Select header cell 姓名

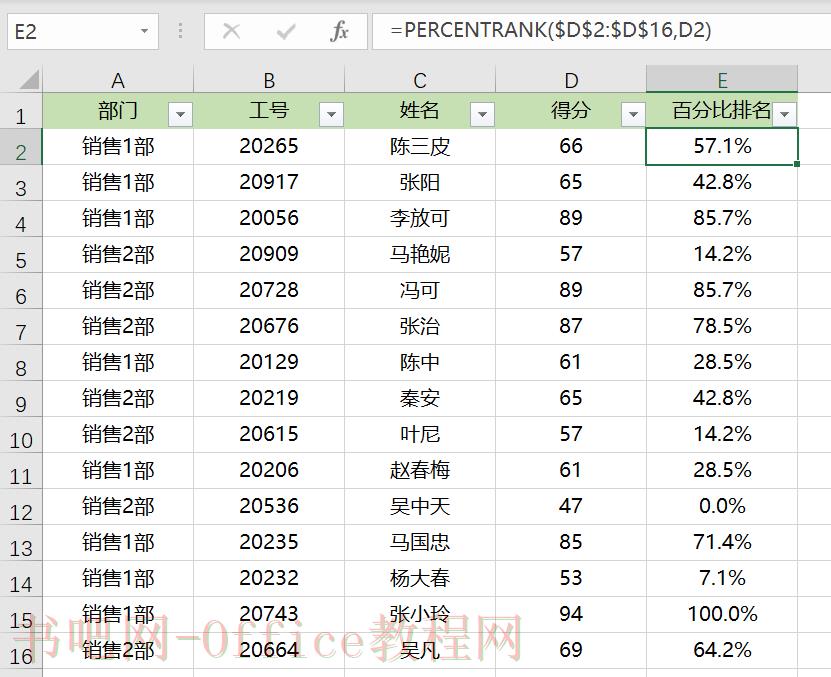click(x=420, y=111)
